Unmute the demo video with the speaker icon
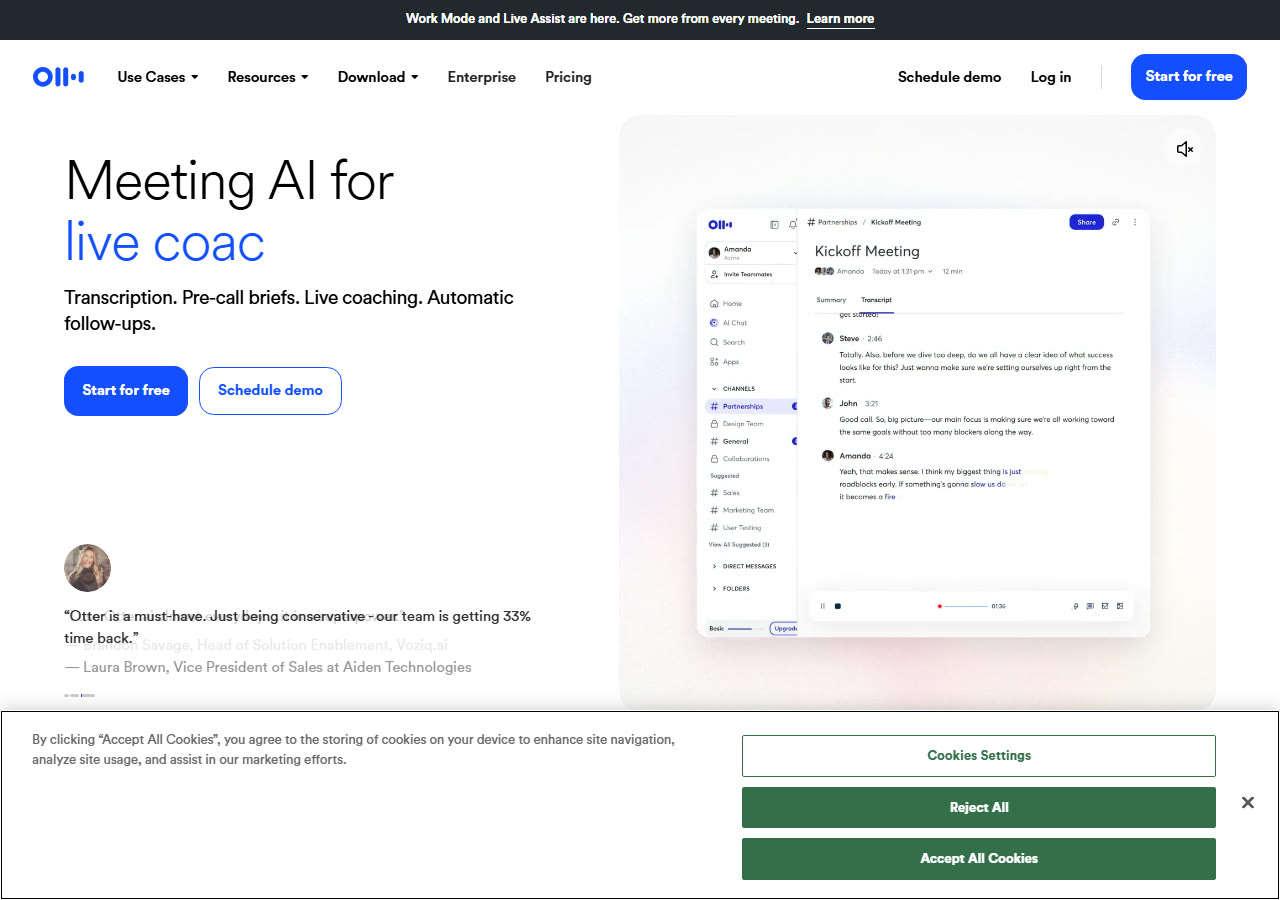Image resolution: width=1280 pixels, height=900 pixels. pyautogui.click(x=1185, y=149)
